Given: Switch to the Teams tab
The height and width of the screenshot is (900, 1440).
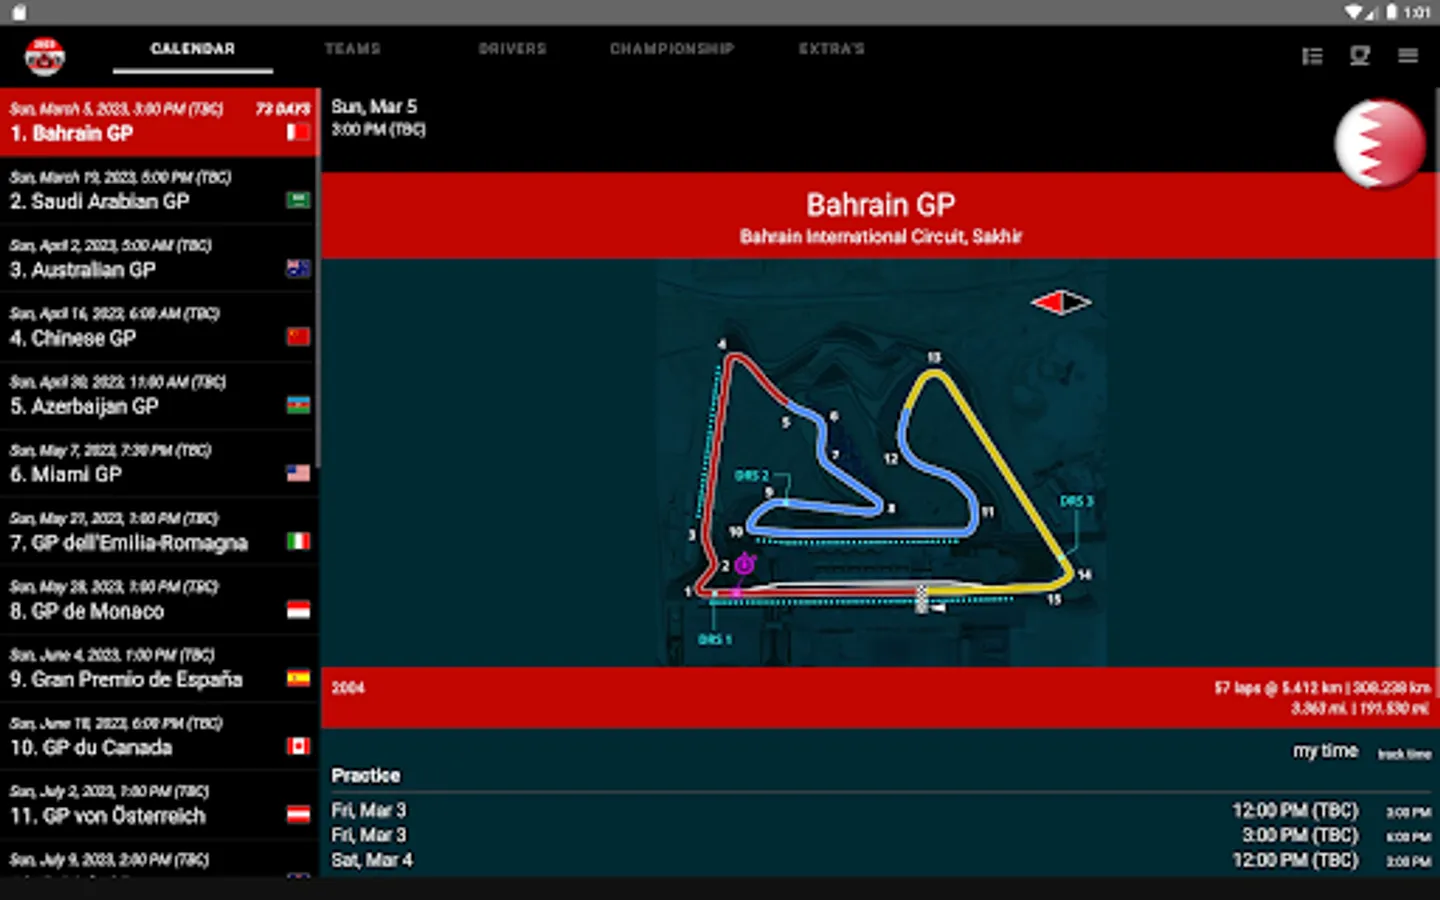Looking at the screenshot, I should [353, 49].
